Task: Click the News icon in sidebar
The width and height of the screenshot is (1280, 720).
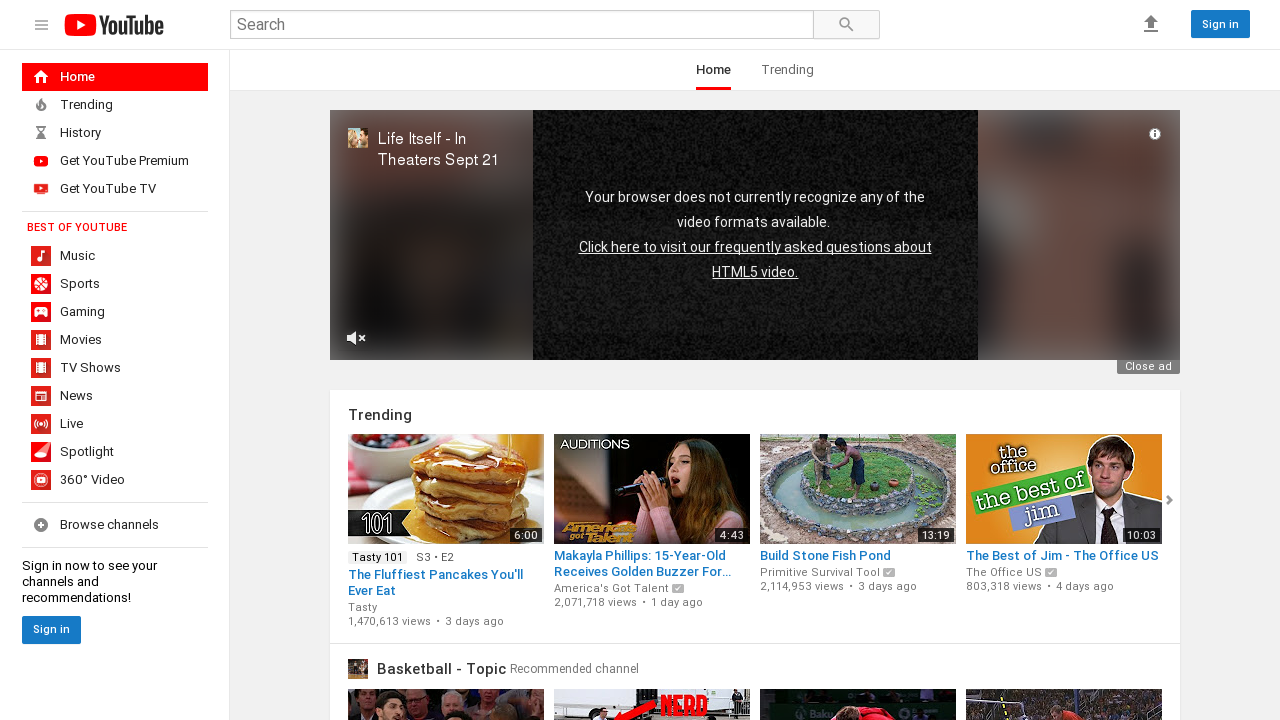Action: click(41, 396)
